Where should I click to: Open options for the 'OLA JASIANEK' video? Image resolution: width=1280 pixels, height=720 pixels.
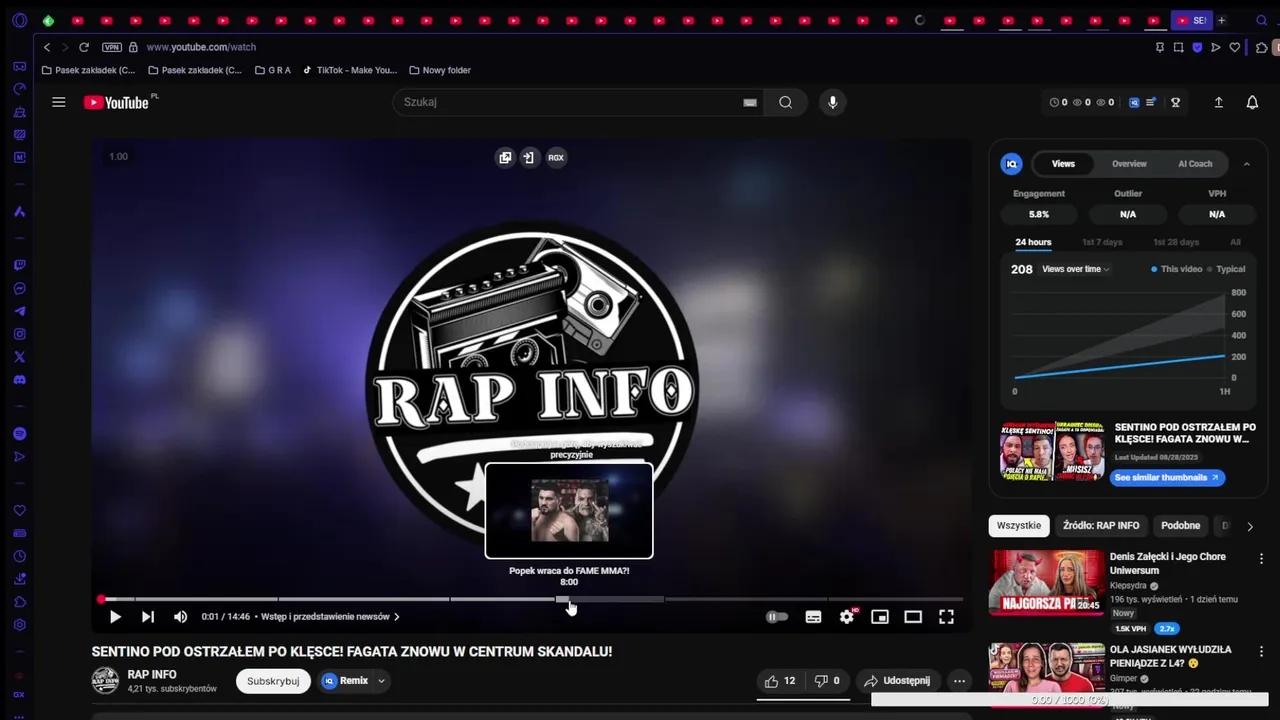(x=1261, y=651)
